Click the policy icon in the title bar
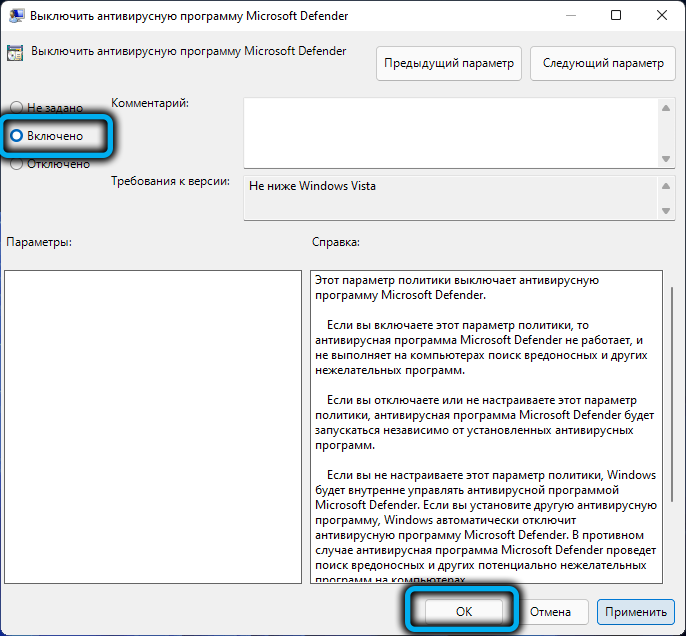686x636 pixels. click(x=15, y=15)
